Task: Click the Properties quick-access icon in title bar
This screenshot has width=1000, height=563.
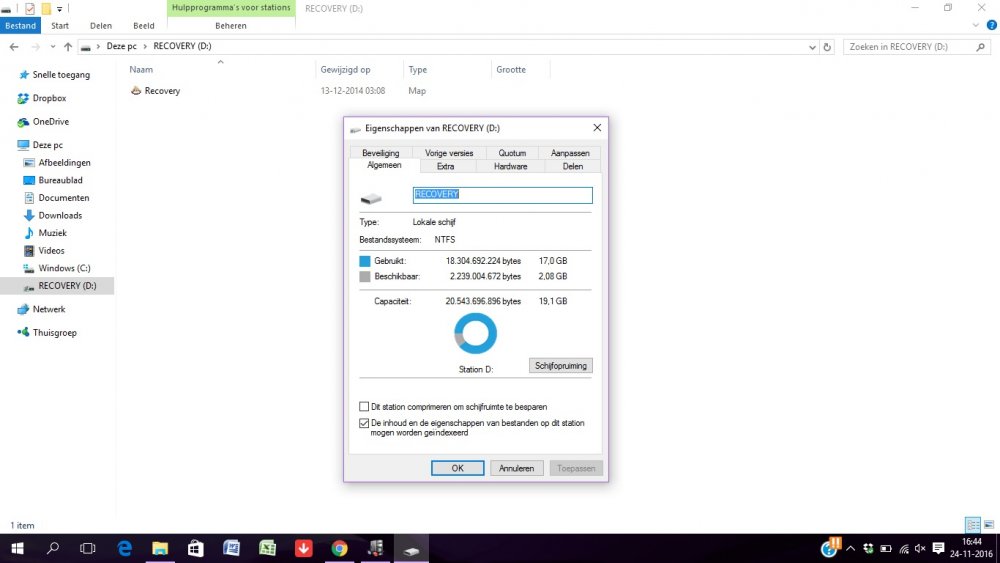Action: point(29,9)
